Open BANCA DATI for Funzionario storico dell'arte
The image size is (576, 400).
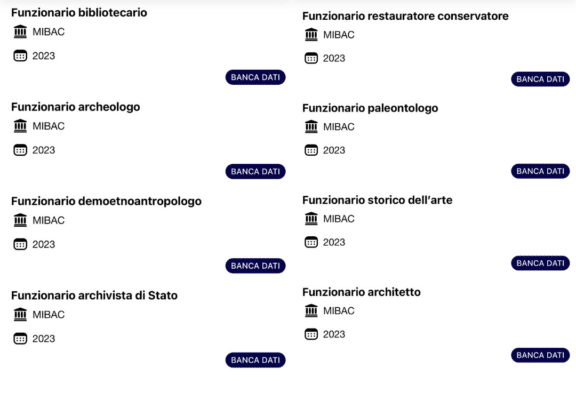click(x=540, y=263)
